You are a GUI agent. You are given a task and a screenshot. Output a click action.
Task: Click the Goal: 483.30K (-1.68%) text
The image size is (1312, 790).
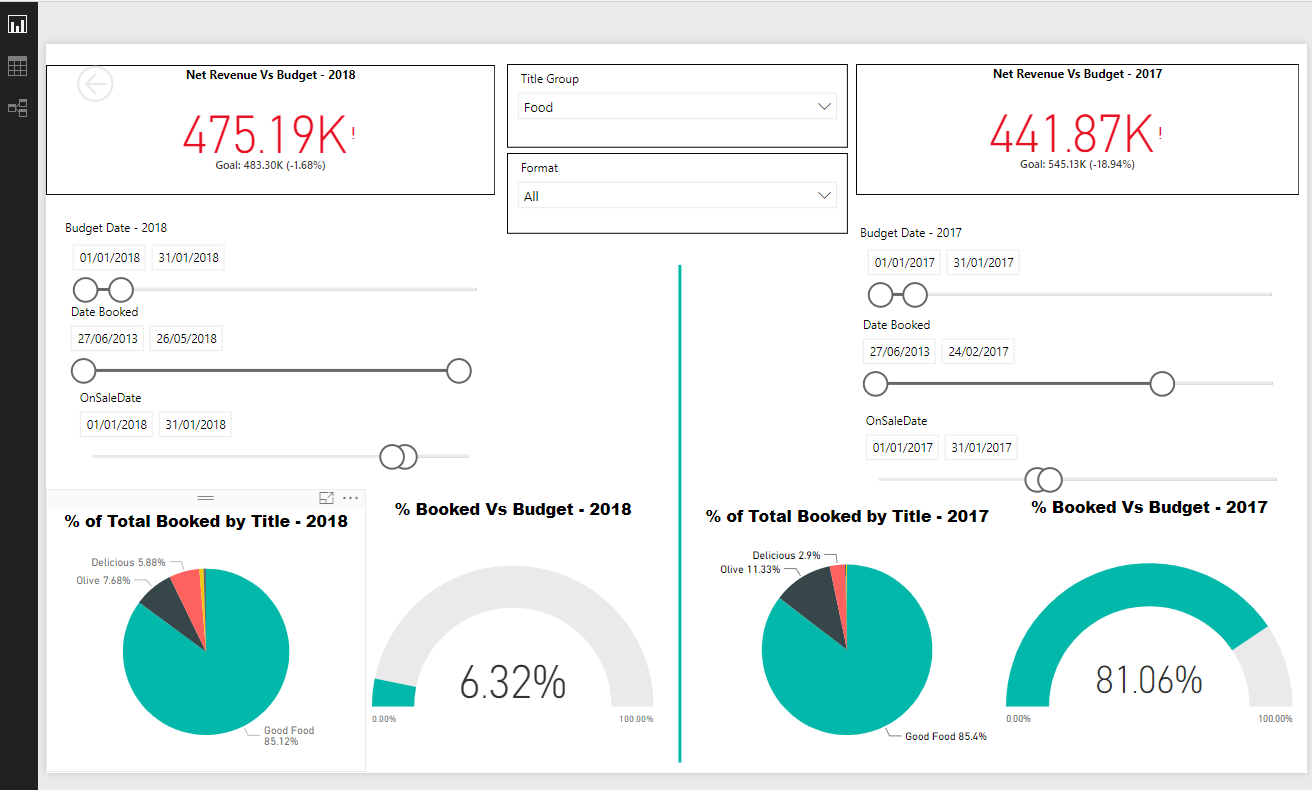pos(270,165)
